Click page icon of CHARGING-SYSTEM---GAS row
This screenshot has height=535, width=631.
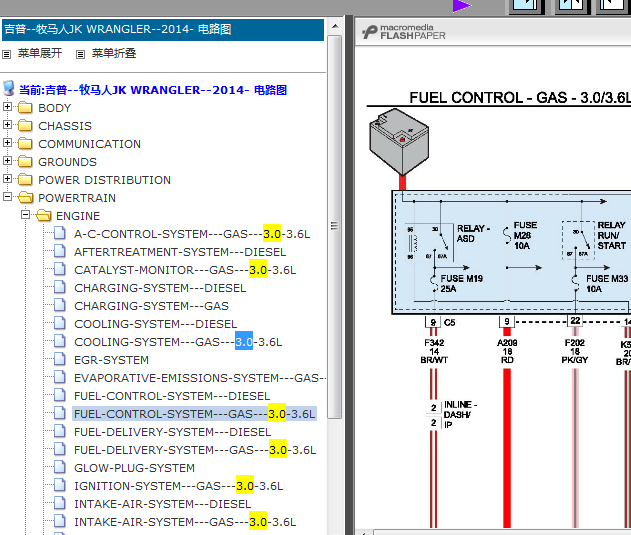pyautogui.click(x=60, y=304)
